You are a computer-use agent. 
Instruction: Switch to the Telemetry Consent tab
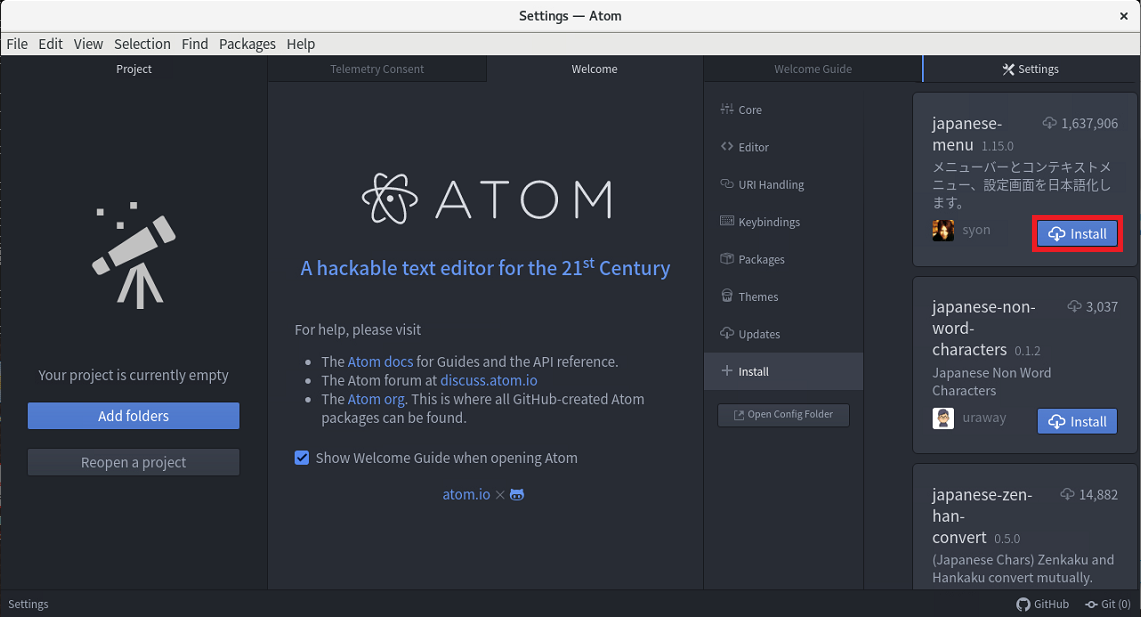click(x=377, y=69)
